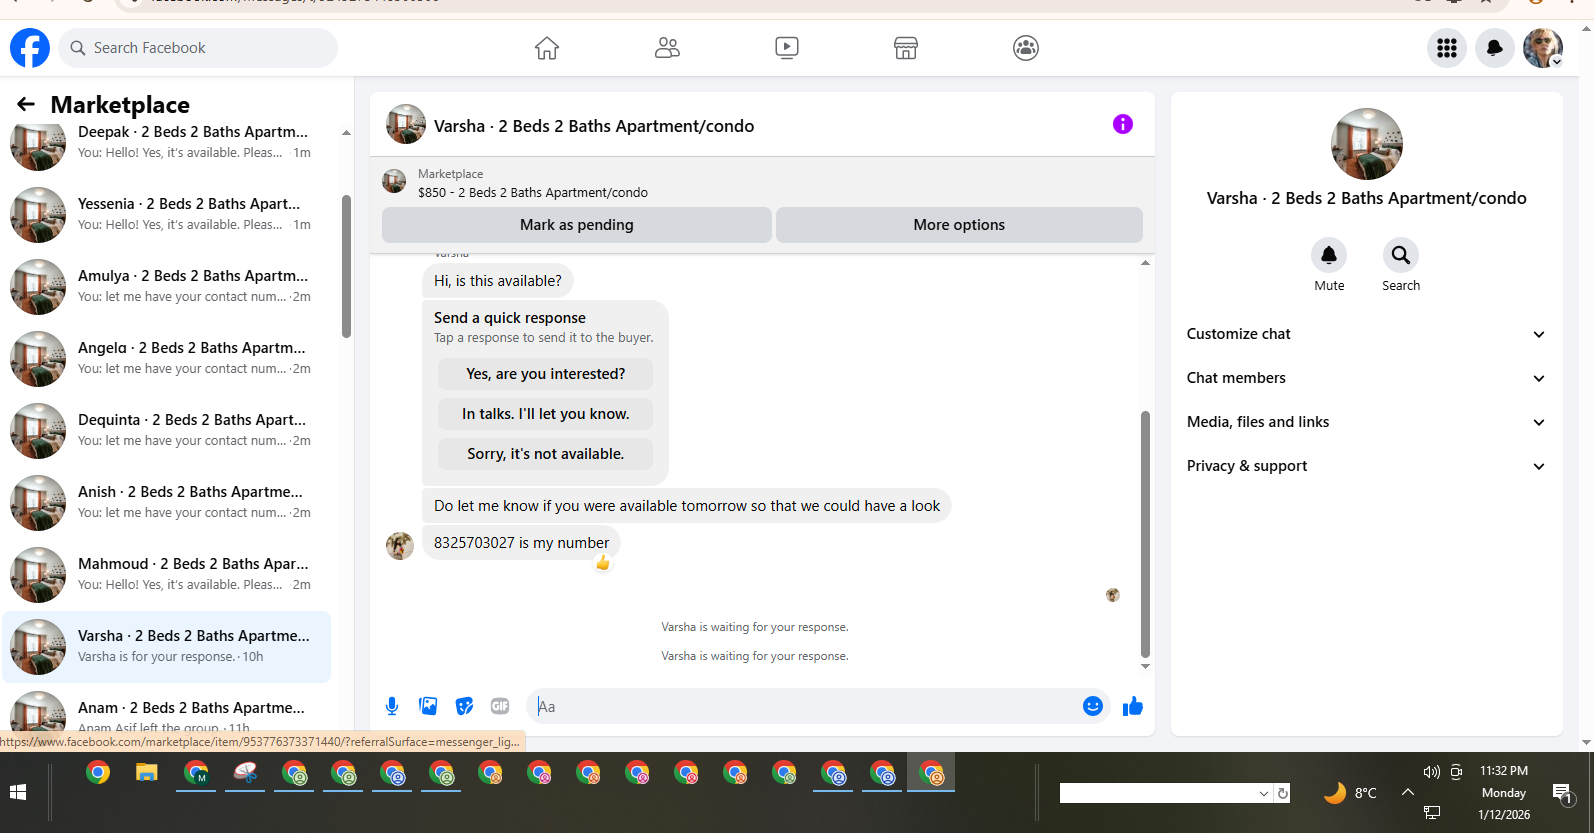The image size is (1594, 833).
Task: Open the Notifications bell in the header
Action: click(x=1495, y=48)
